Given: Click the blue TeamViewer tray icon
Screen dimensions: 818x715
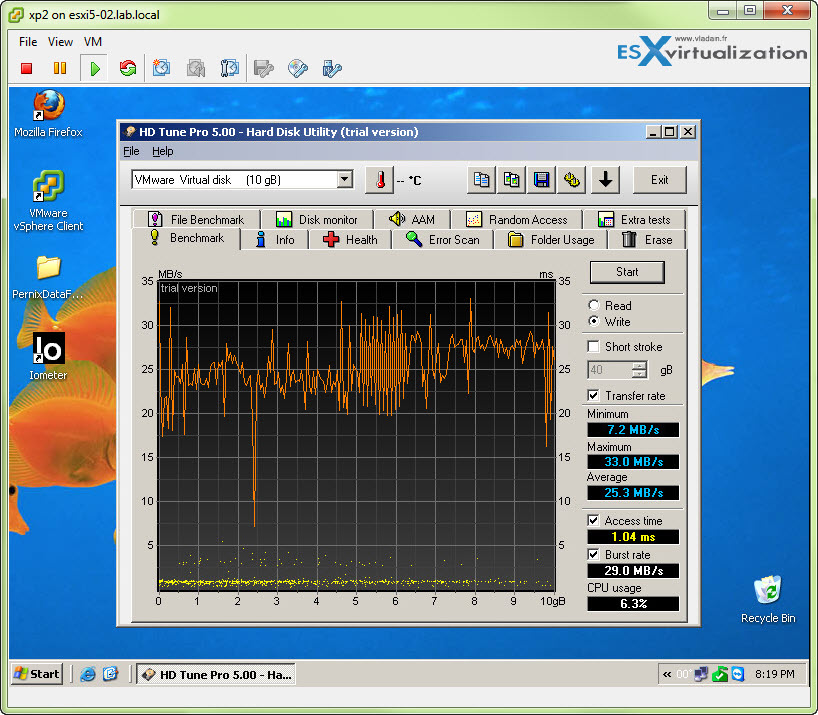Looking at the screenshot, I should 738,674.
